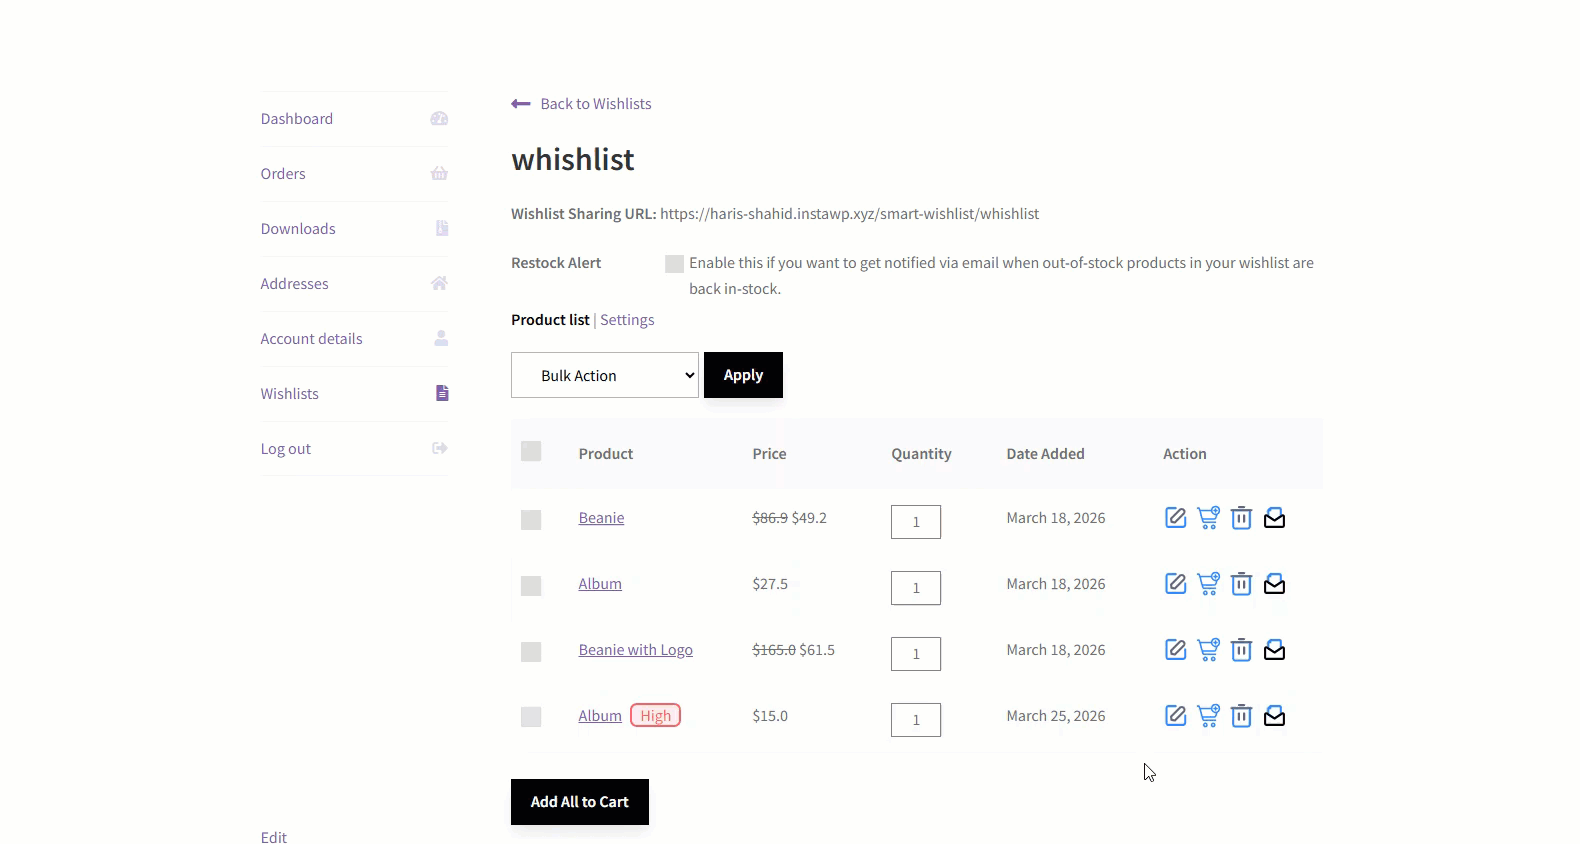This screenshot has width=1580, height=844.
Task: Open the Beanie with Logo product link
Action: coord(635,650)
